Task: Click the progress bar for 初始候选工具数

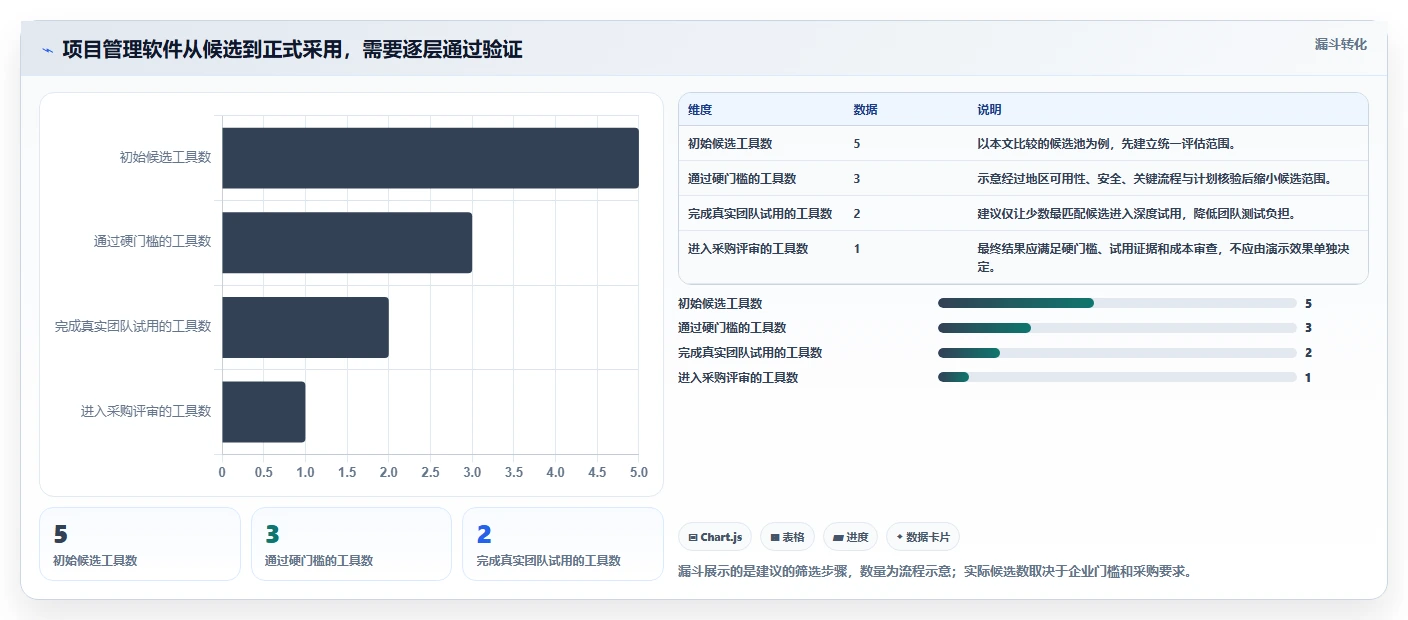Action: click(x=1117, y=303)
